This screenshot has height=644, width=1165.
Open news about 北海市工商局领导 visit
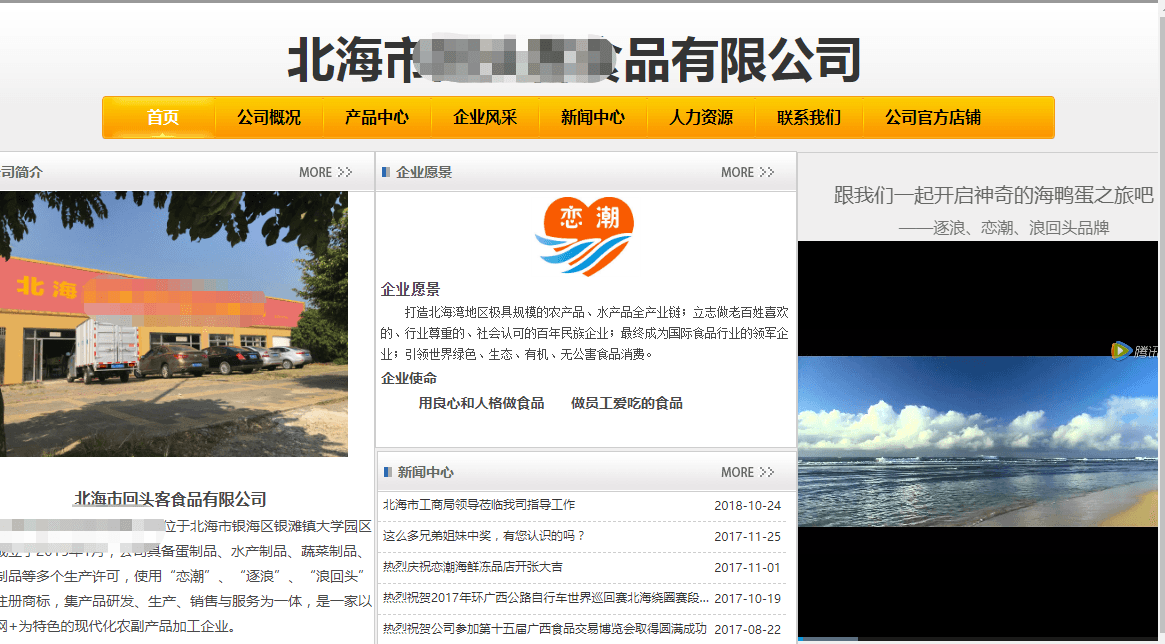(x=479, y=505)
